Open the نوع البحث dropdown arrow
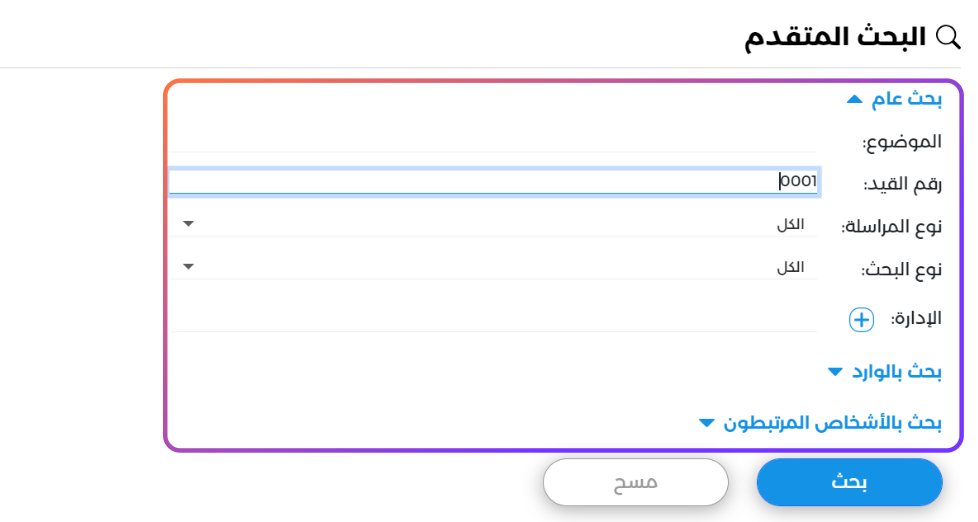 click(188, 267)
